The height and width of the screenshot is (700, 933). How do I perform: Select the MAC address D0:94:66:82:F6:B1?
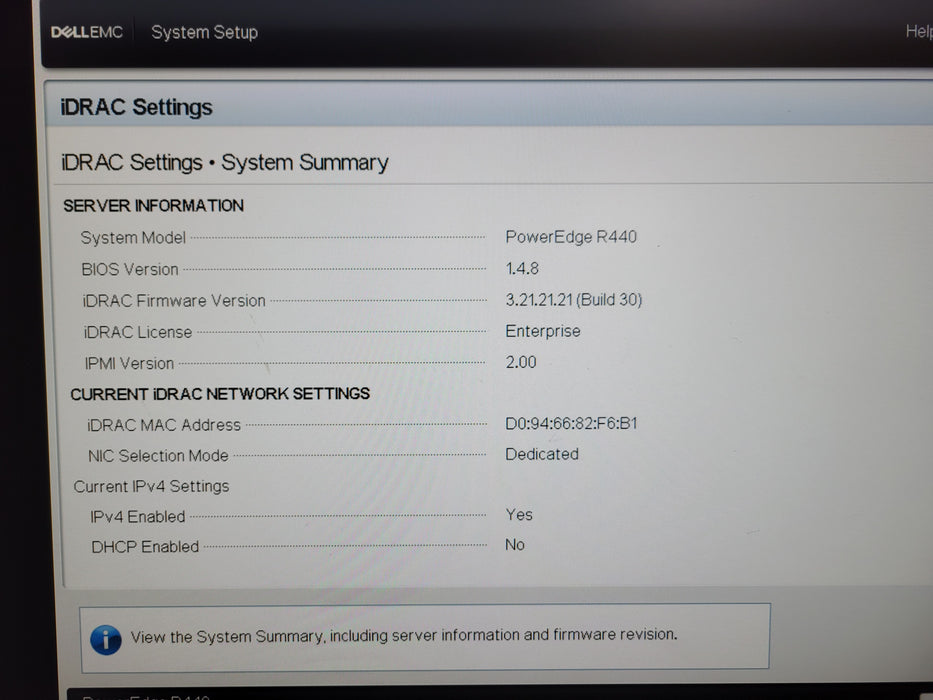pos(571,423)
